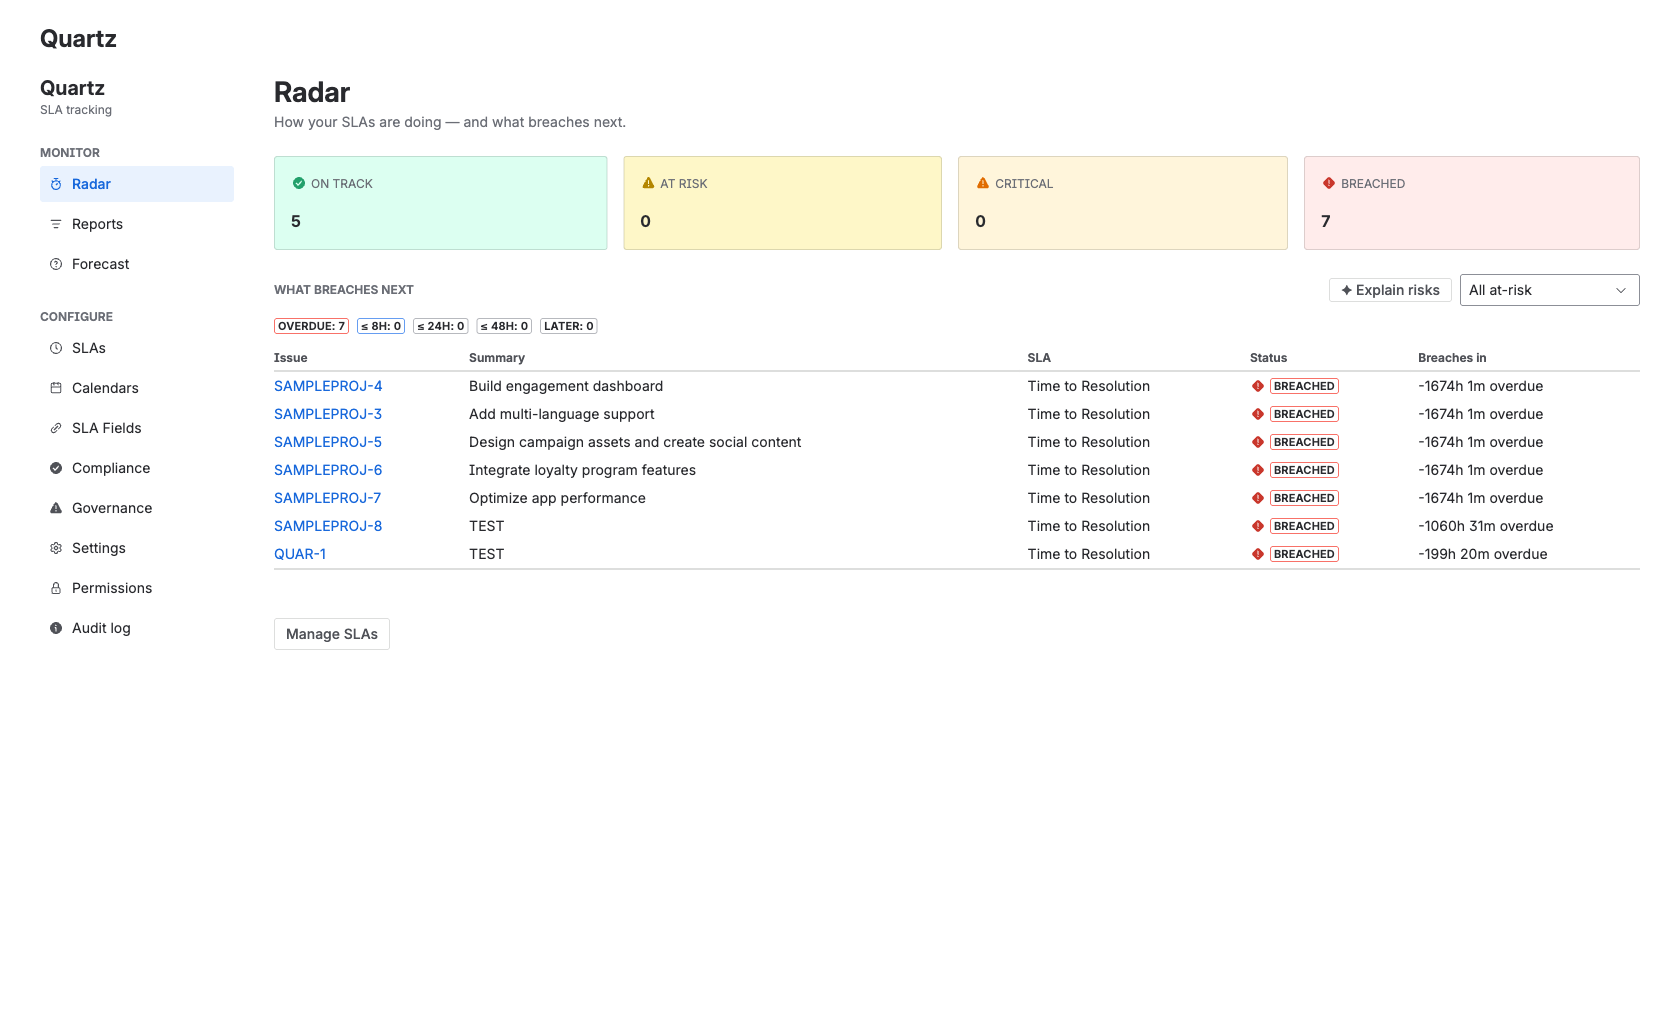This screenshot has width=1680, height=1032.
Task: Select the ≤ 48H: 0 chip
Action: tap(504, 326)
